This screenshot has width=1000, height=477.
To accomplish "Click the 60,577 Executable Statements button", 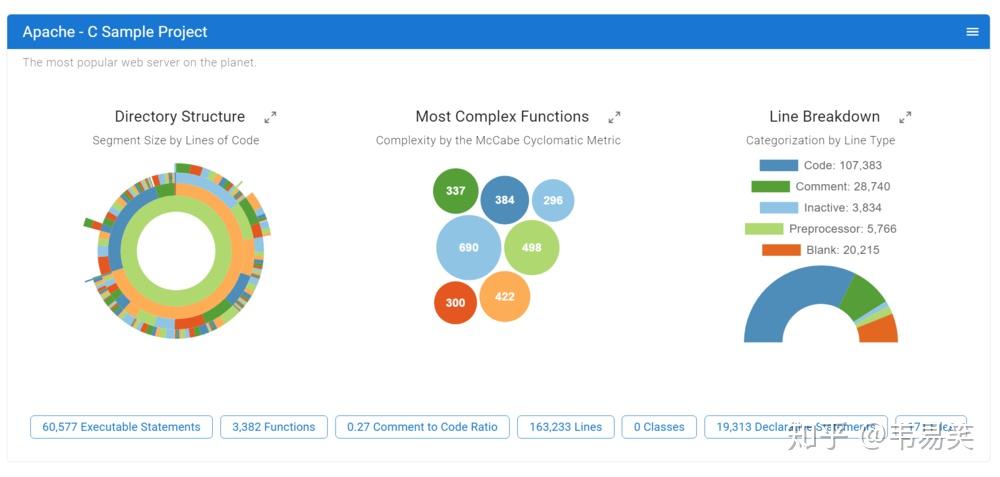I will (121, 427).
